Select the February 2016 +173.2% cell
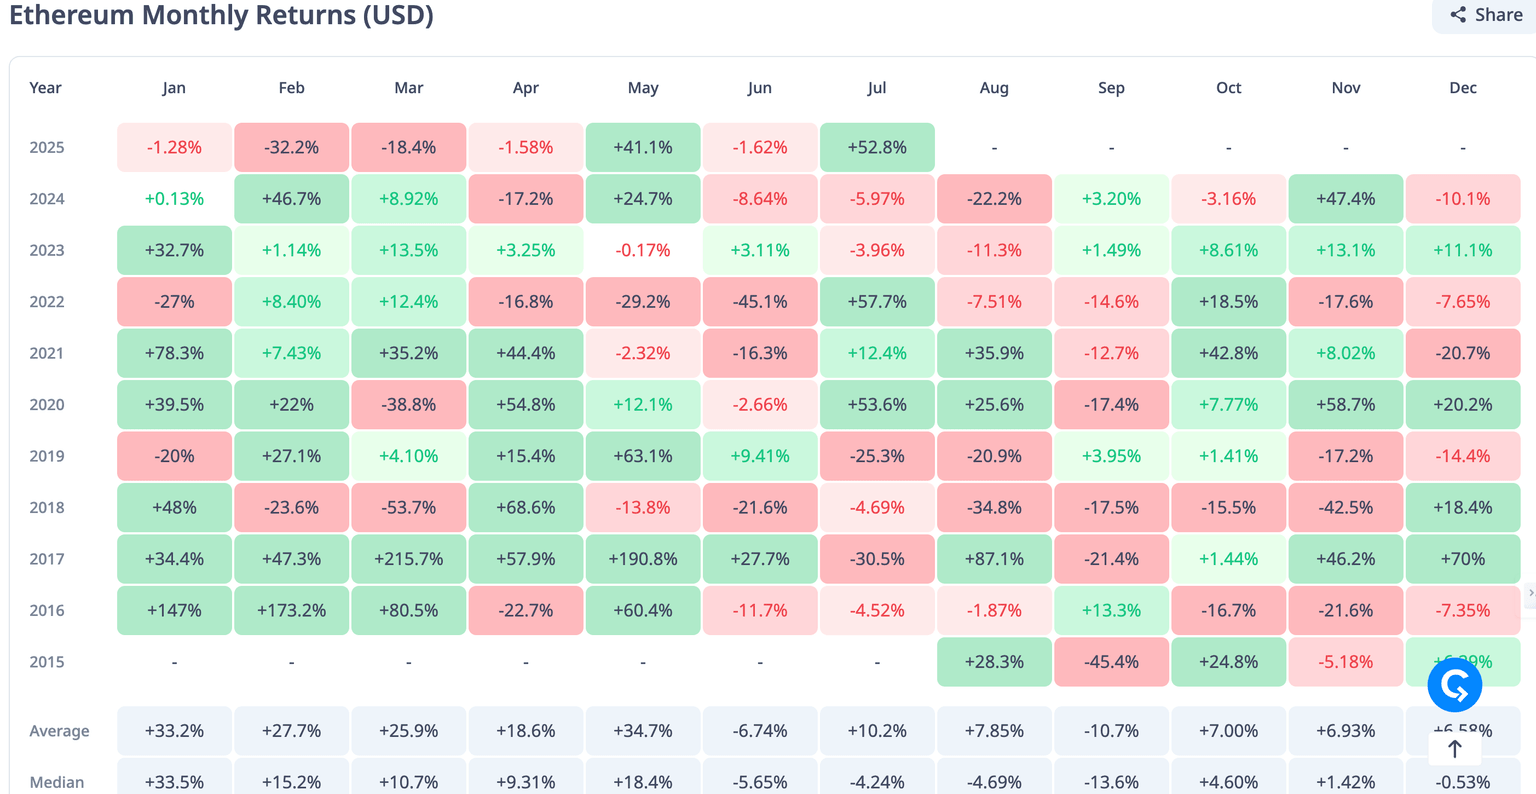 tap(292, 610)
